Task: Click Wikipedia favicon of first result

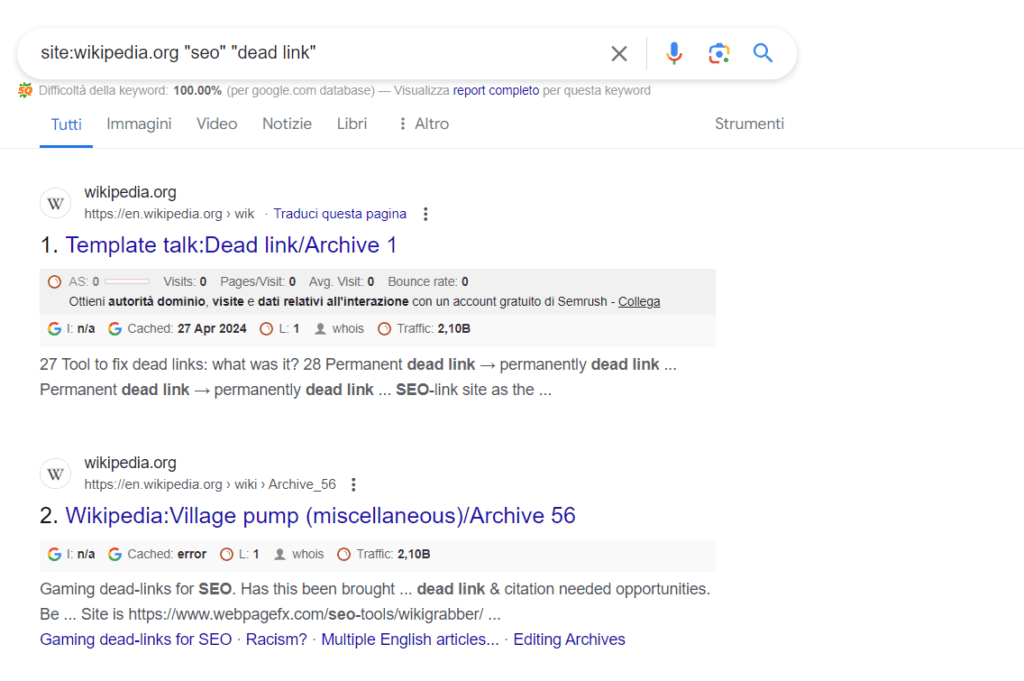Action: coord(56,204)
